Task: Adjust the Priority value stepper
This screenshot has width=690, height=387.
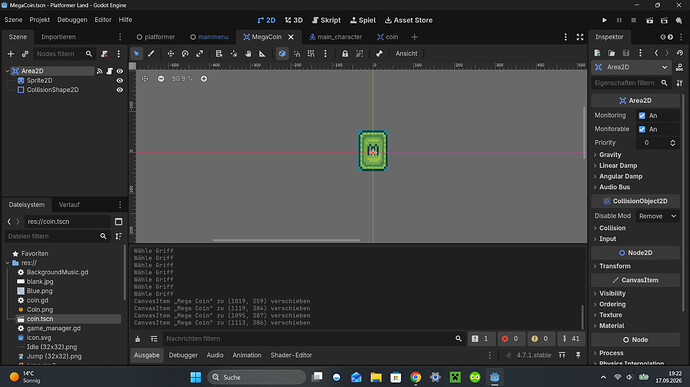Action: click(672, 143)
